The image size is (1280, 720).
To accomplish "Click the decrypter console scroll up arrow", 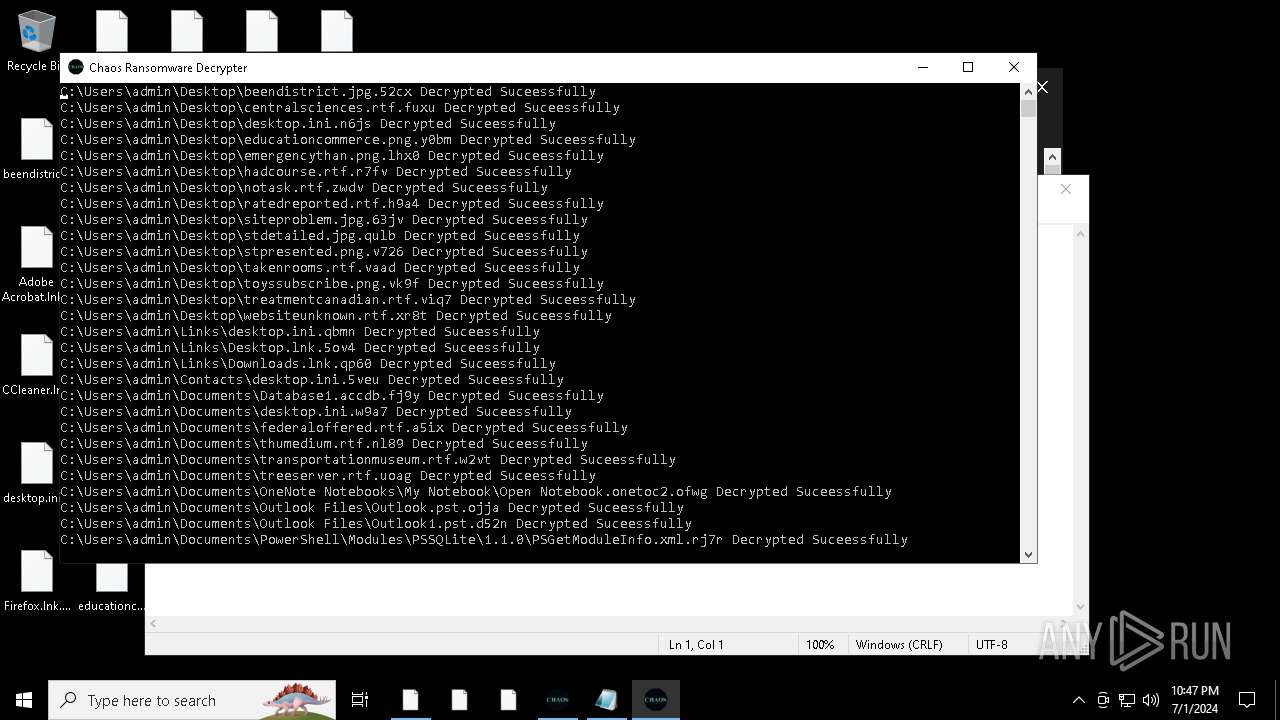I will [x=1028, y=91].
